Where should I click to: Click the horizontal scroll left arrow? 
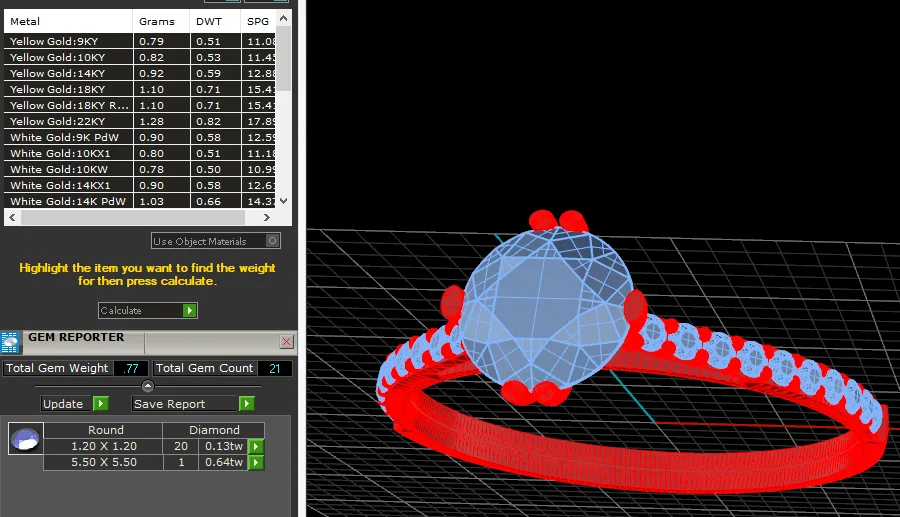[12, 217]
